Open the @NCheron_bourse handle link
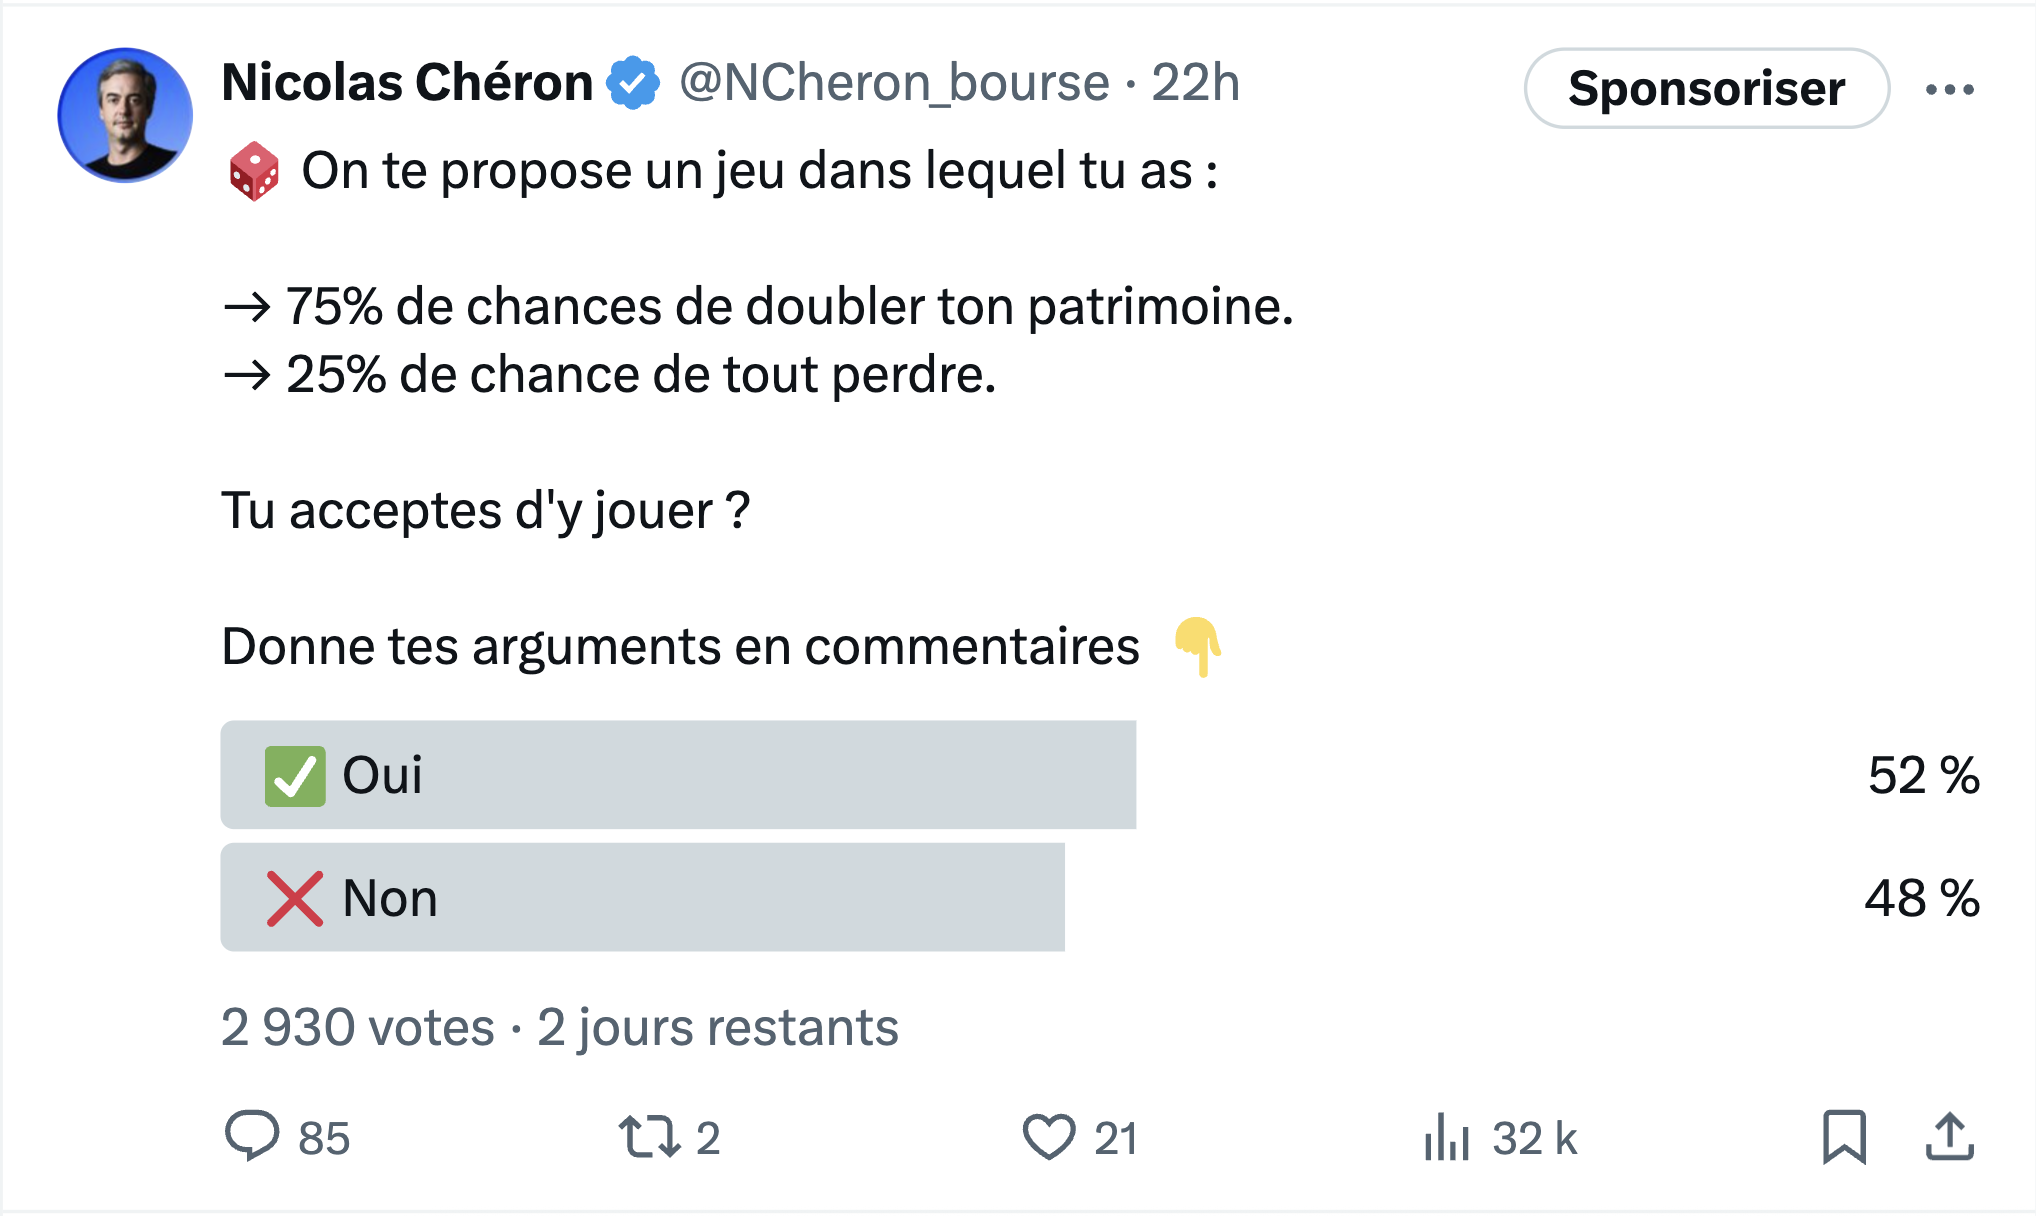Screen dimensions: 2036x1216 coord(895,82)
